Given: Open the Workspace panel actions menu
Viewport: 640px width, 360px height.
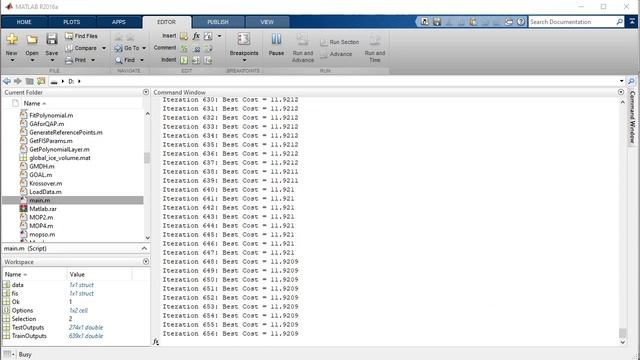Looking at the screenshot, I should click(146, 262).
